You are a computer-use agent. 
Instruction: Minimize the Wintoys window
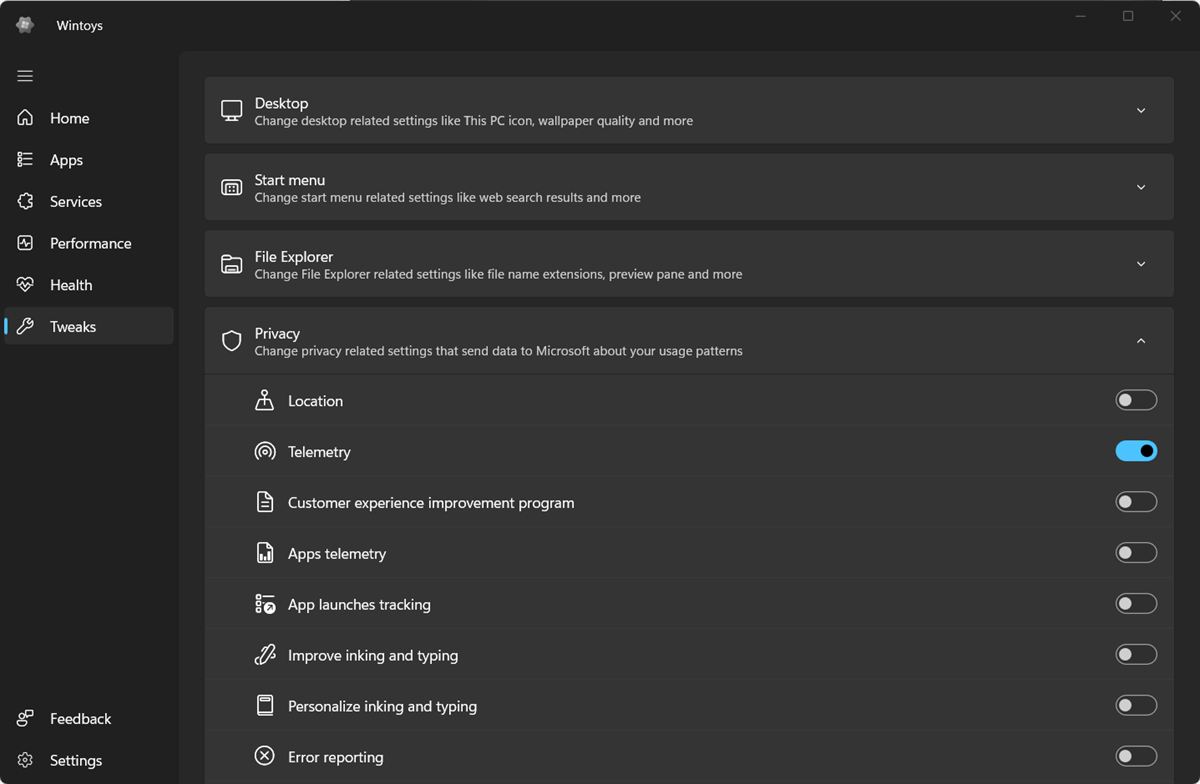tap(1081, 16)
